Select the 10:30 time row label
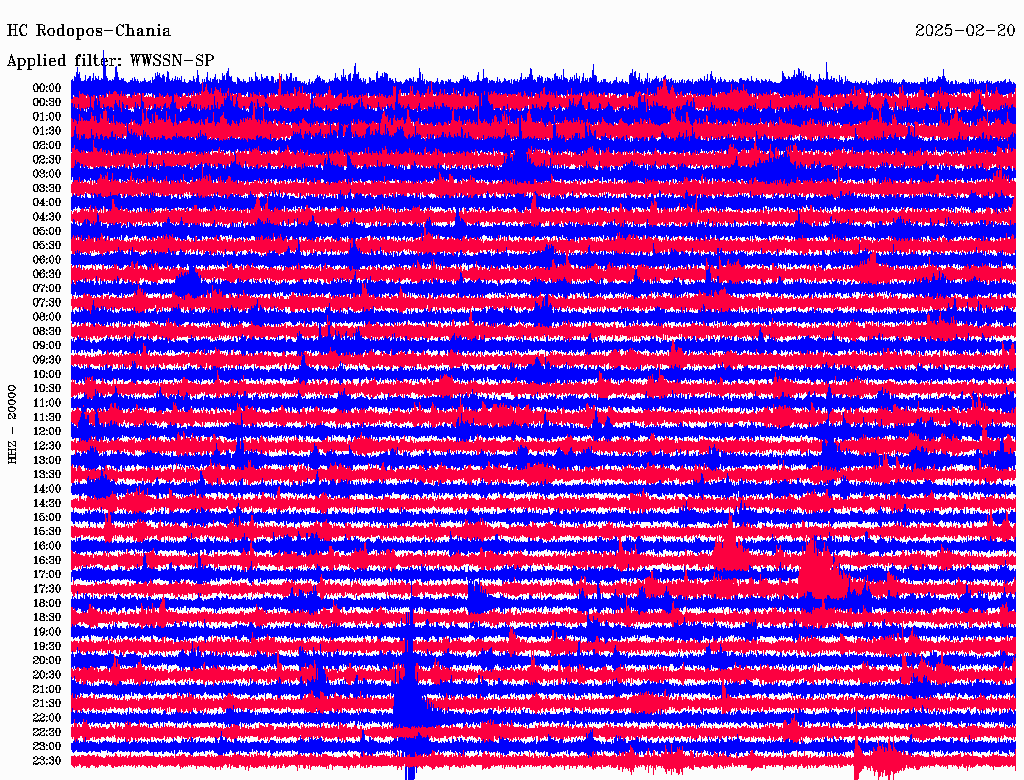The width and height of the screenshot is (1024, 780). (47, 389)
